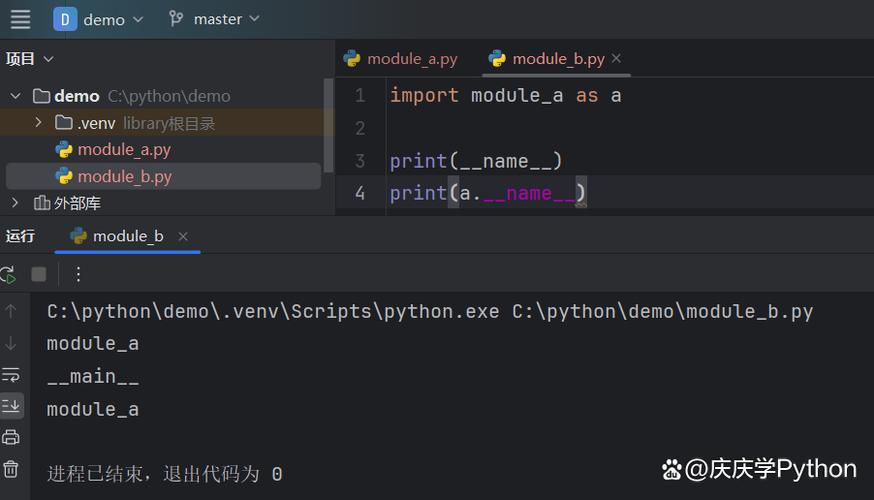Clear console with the trash icon
The height and width of the screenshot is (500, 874).
coord(11,469)
